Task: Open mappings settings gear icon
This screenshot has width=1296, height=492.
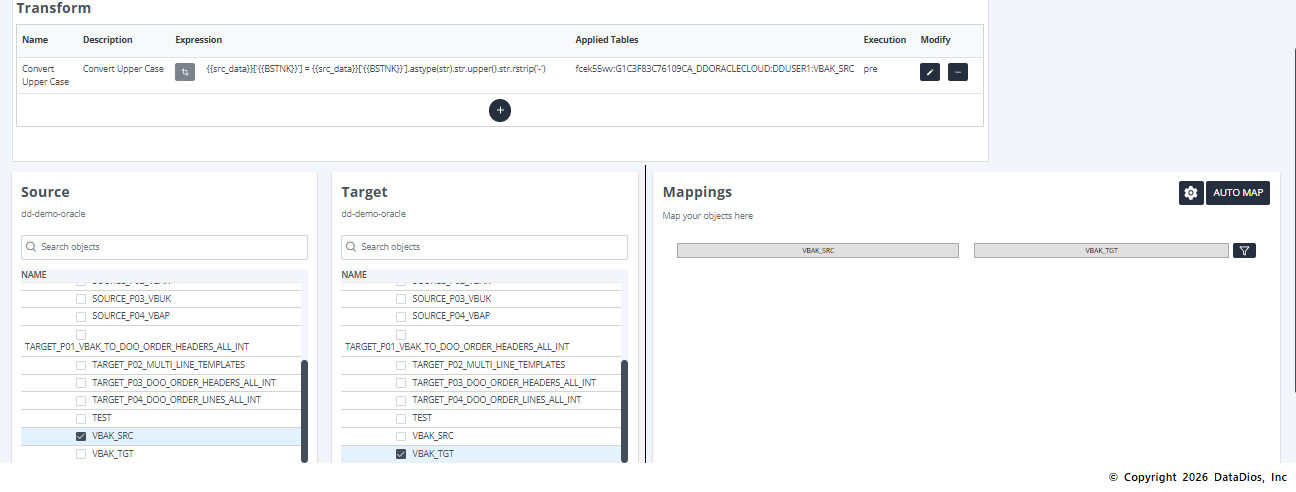Action: click(1190, 193)
